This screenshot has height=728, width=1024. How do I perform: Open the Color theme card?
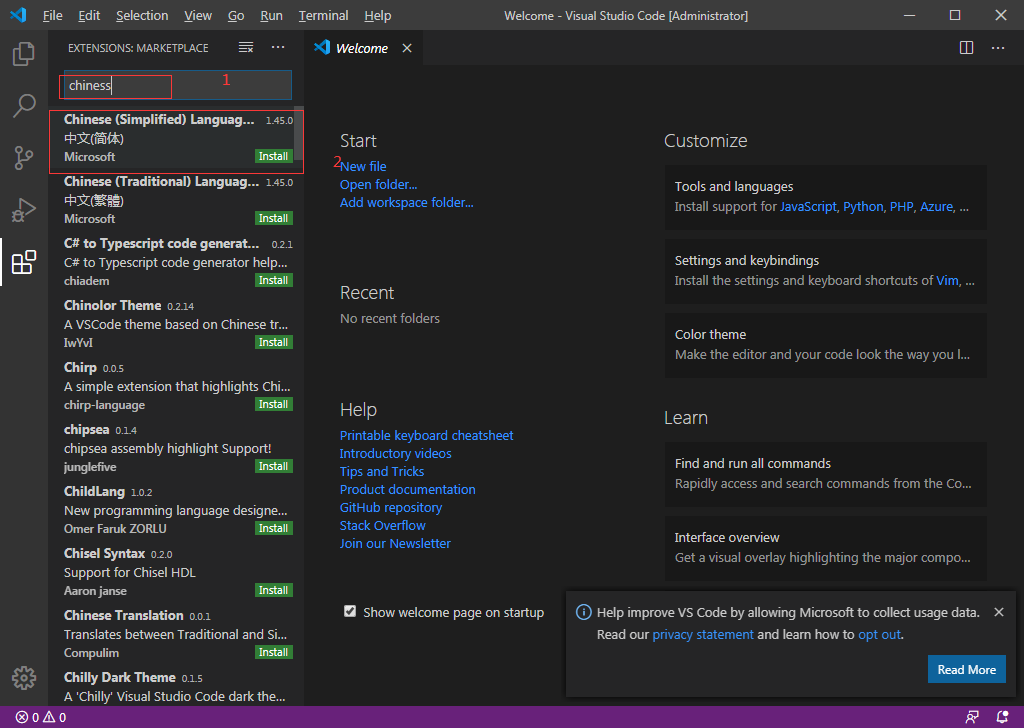point(825,345)
